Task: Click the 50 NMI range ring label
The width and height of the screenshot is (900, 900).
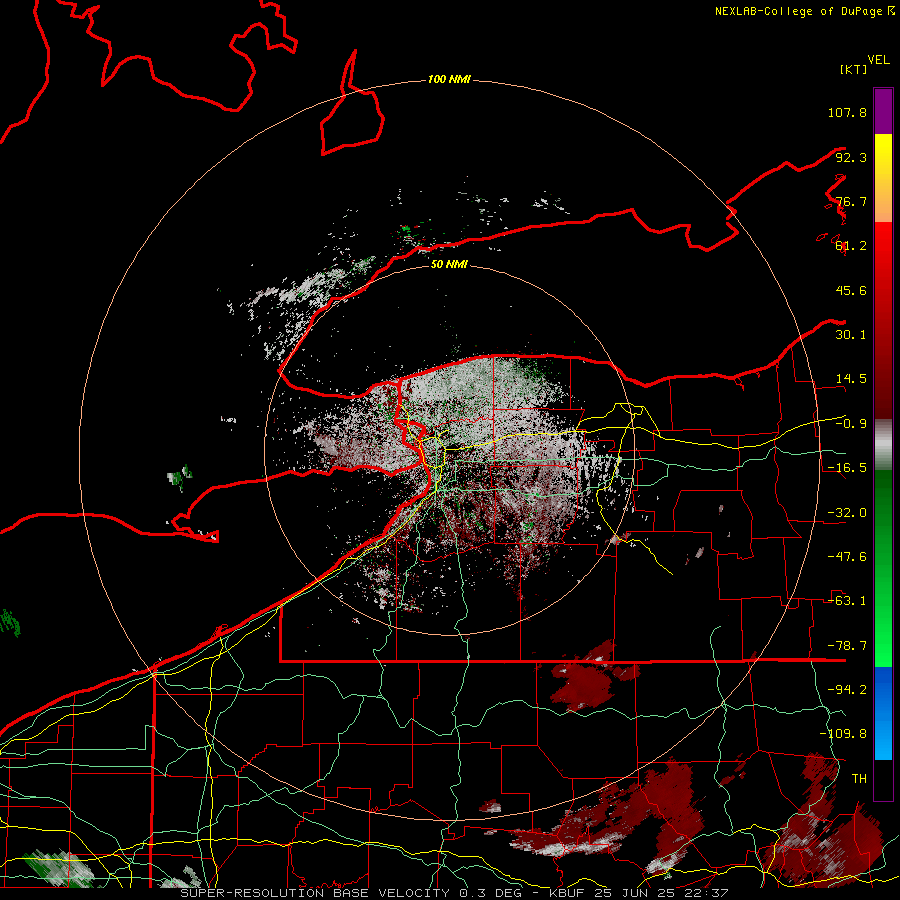Action: pos(449,264)
